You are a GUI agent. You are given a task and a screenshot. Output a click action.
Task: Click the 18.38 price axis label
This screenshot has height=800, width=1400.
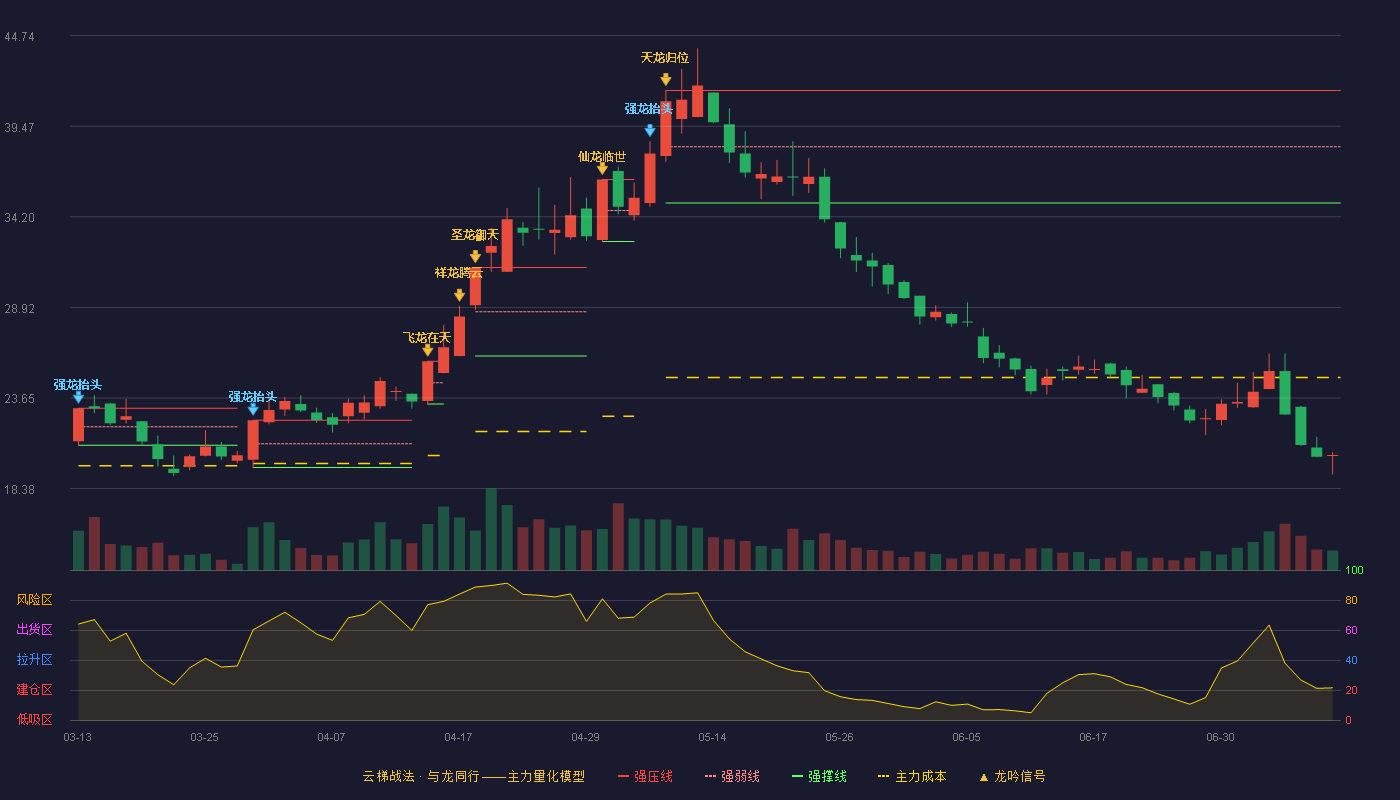click(20, 490)
